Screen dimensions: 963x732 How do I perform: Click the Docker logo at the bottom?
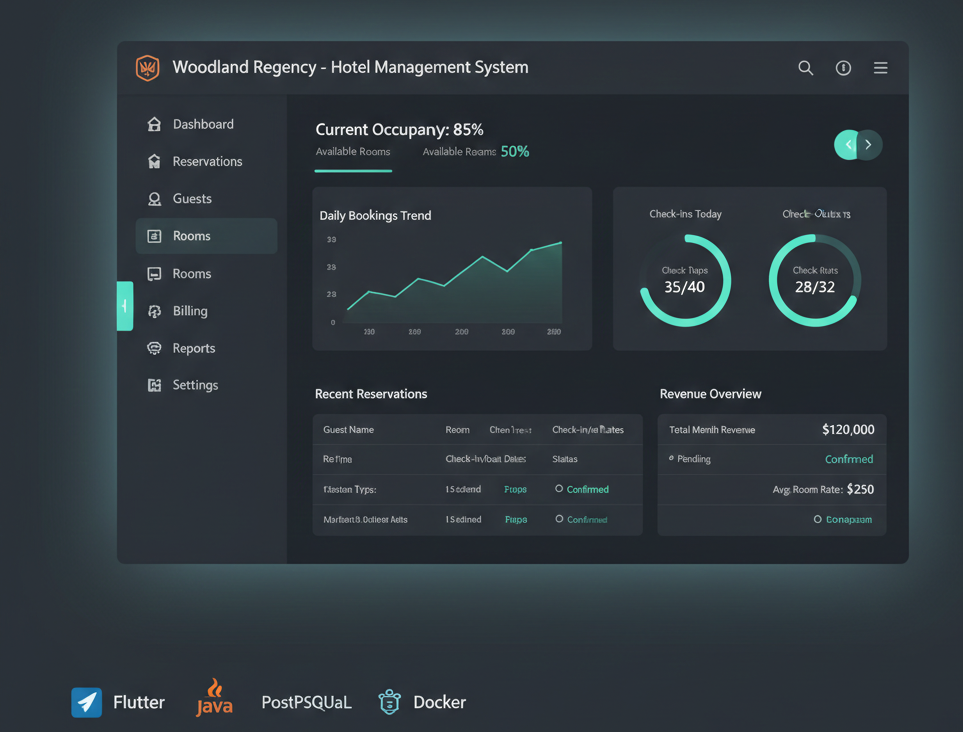(389, 702)
